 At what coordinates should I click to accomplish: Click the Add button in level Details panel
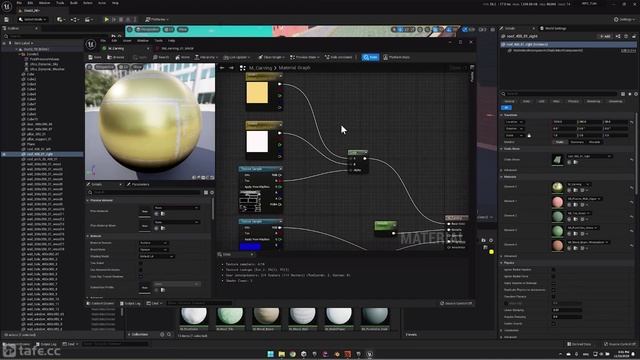pyautogui.click(x=605, y=36)
